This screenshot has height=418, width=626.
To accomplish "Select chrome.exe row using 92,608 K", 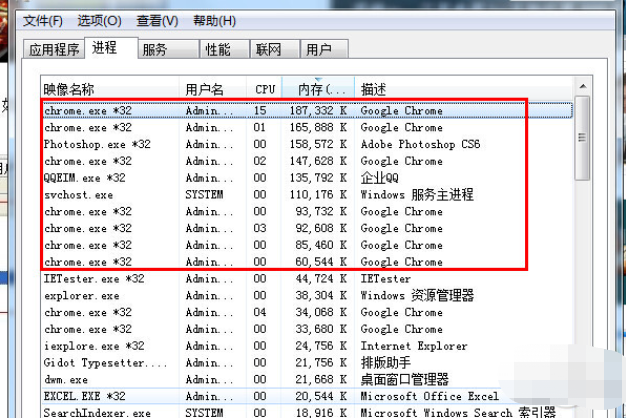I will (x=307, y=228).
